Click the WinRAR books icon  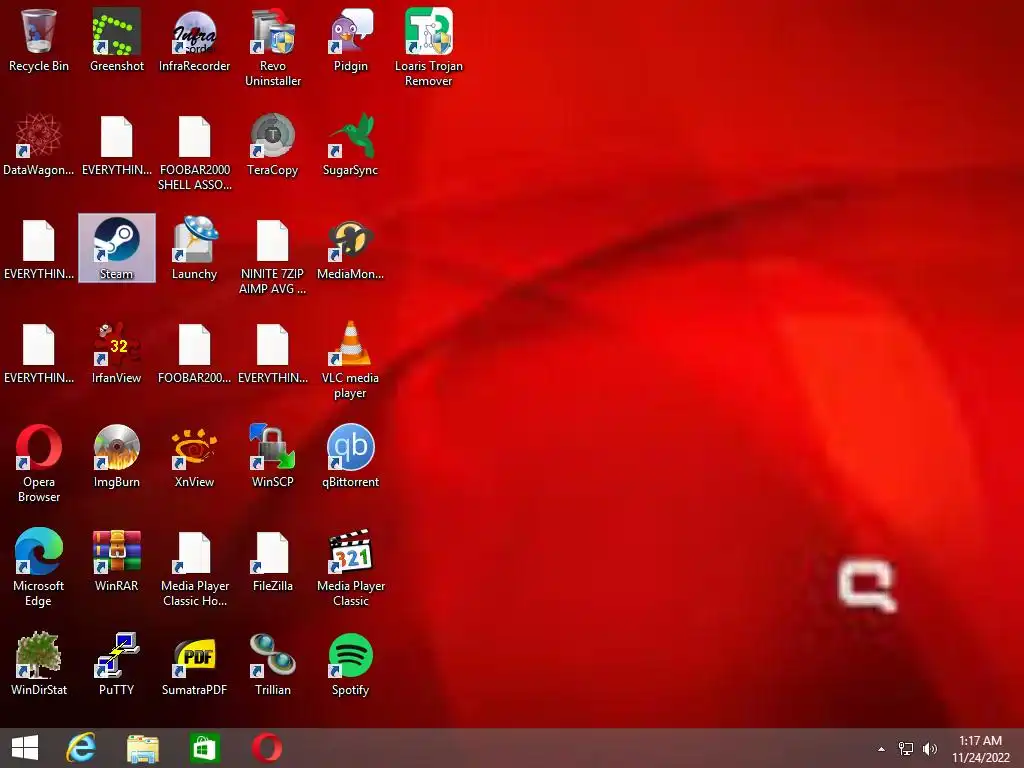click(x=116, y=560)
